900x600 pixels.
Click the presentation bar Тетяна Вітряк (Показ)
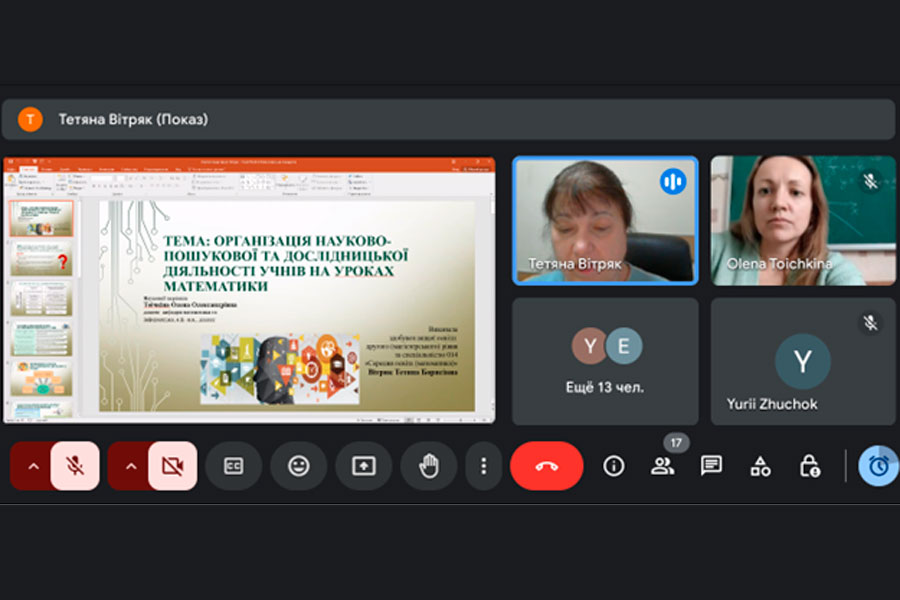click(448, 119)
